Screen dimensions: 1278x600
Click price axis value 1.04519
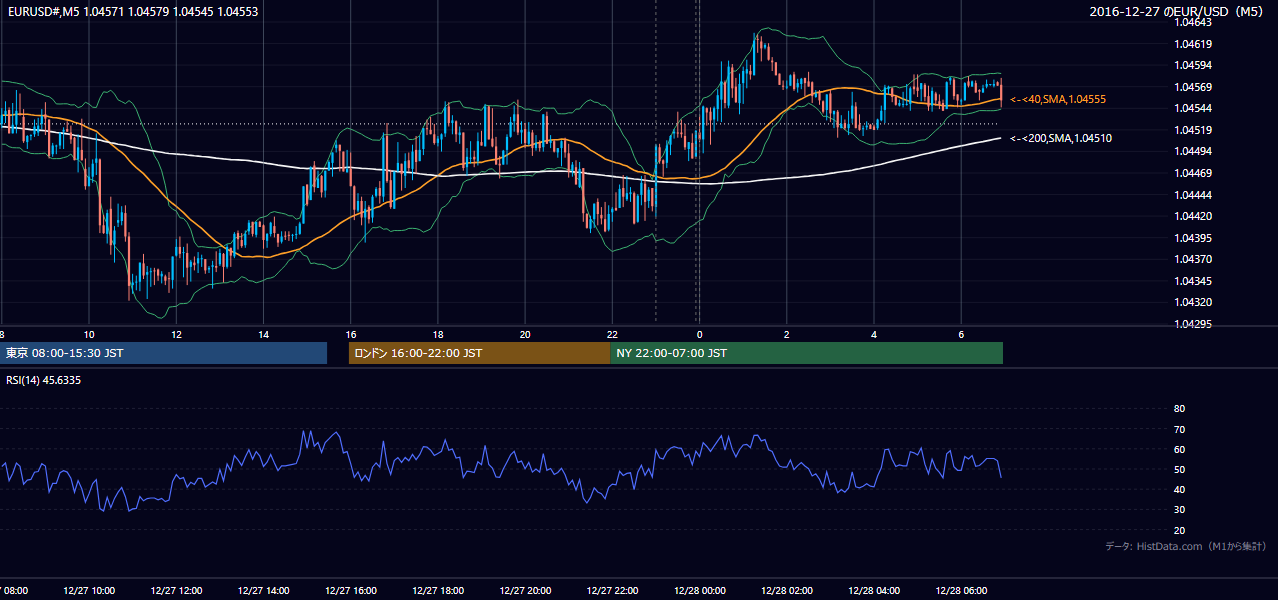(x=1194, y=130)
